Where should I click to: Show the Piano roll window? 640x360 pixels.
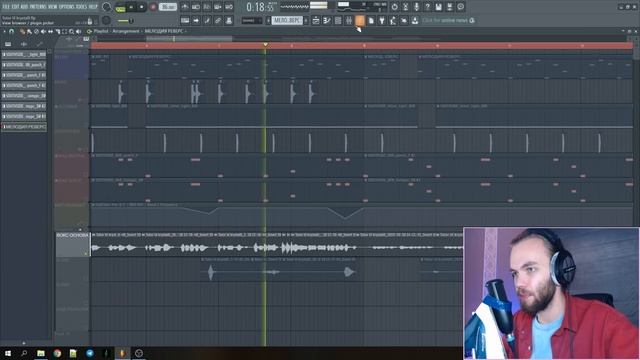pyautogui.click(x=327, y=20)
